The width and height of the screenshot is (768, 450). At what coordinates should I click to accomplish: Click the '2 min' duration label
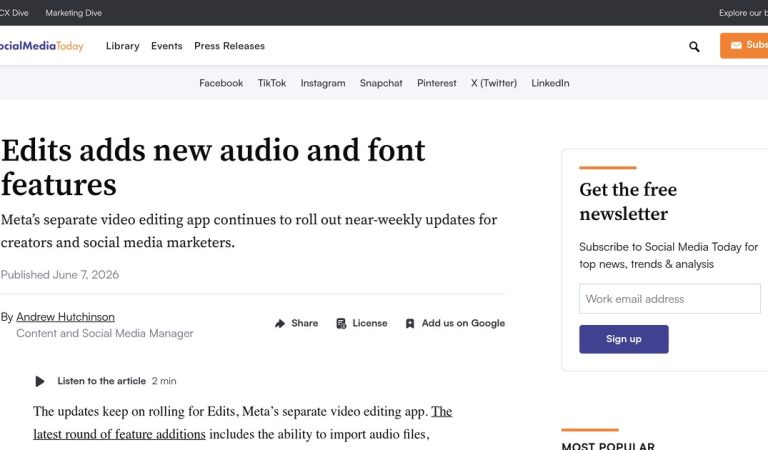(x=164, y=381)
